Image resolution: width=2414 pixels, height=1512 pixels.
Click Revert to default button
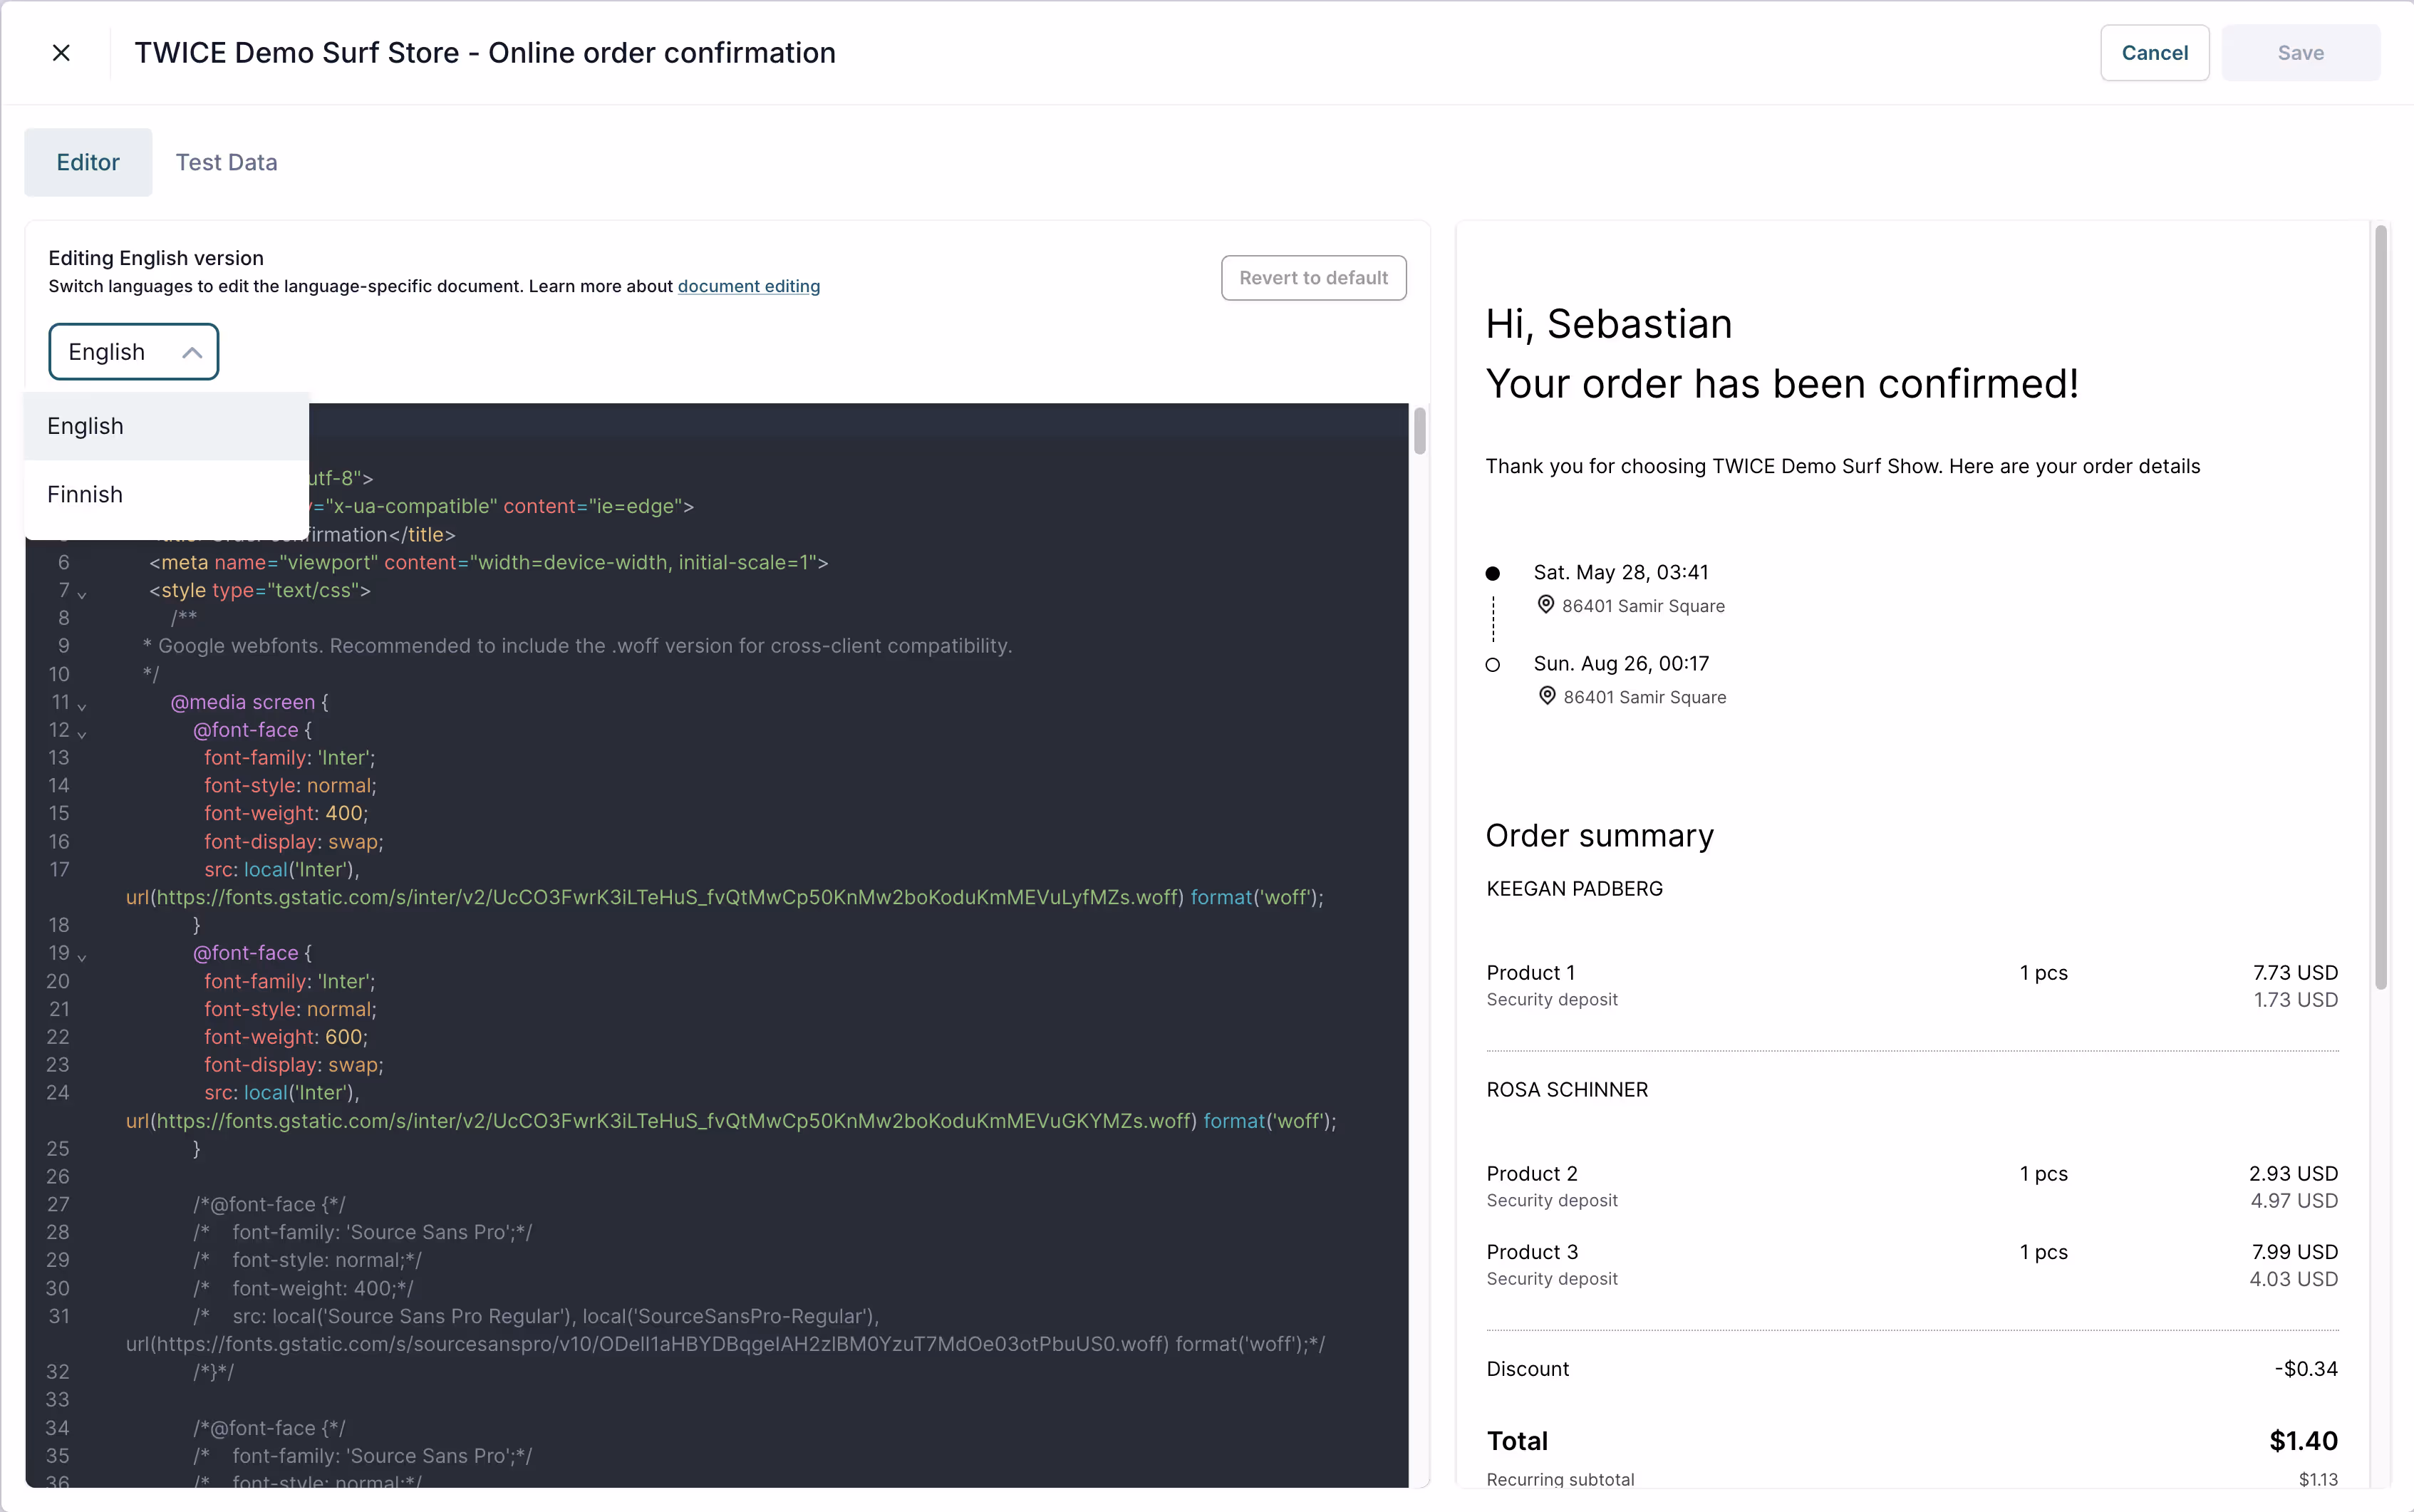point(1313,278)
